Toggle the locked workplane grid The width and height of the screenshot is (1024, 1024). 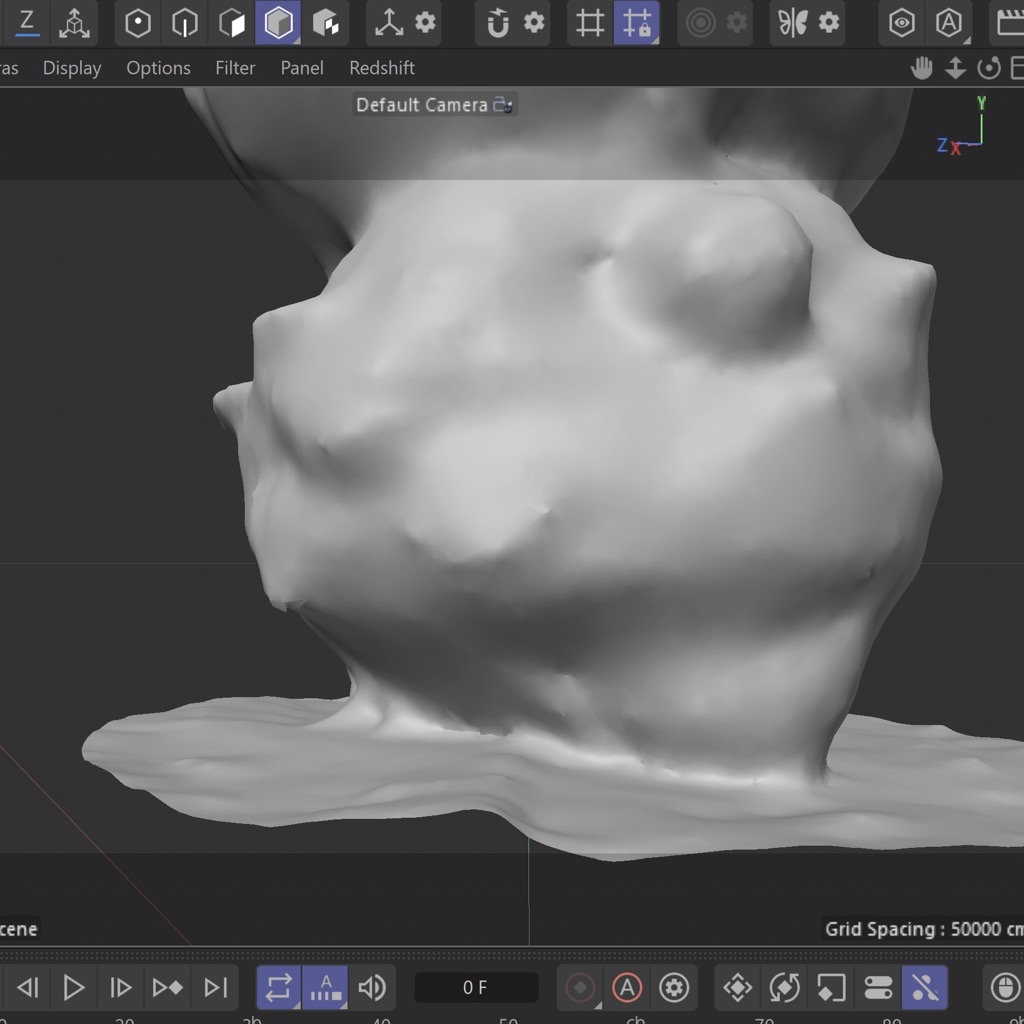636,23
